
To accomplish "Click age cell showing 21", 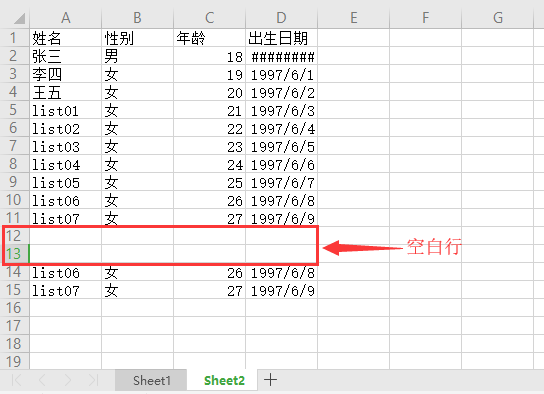I will pyautogui.click(x=210, y=110).
